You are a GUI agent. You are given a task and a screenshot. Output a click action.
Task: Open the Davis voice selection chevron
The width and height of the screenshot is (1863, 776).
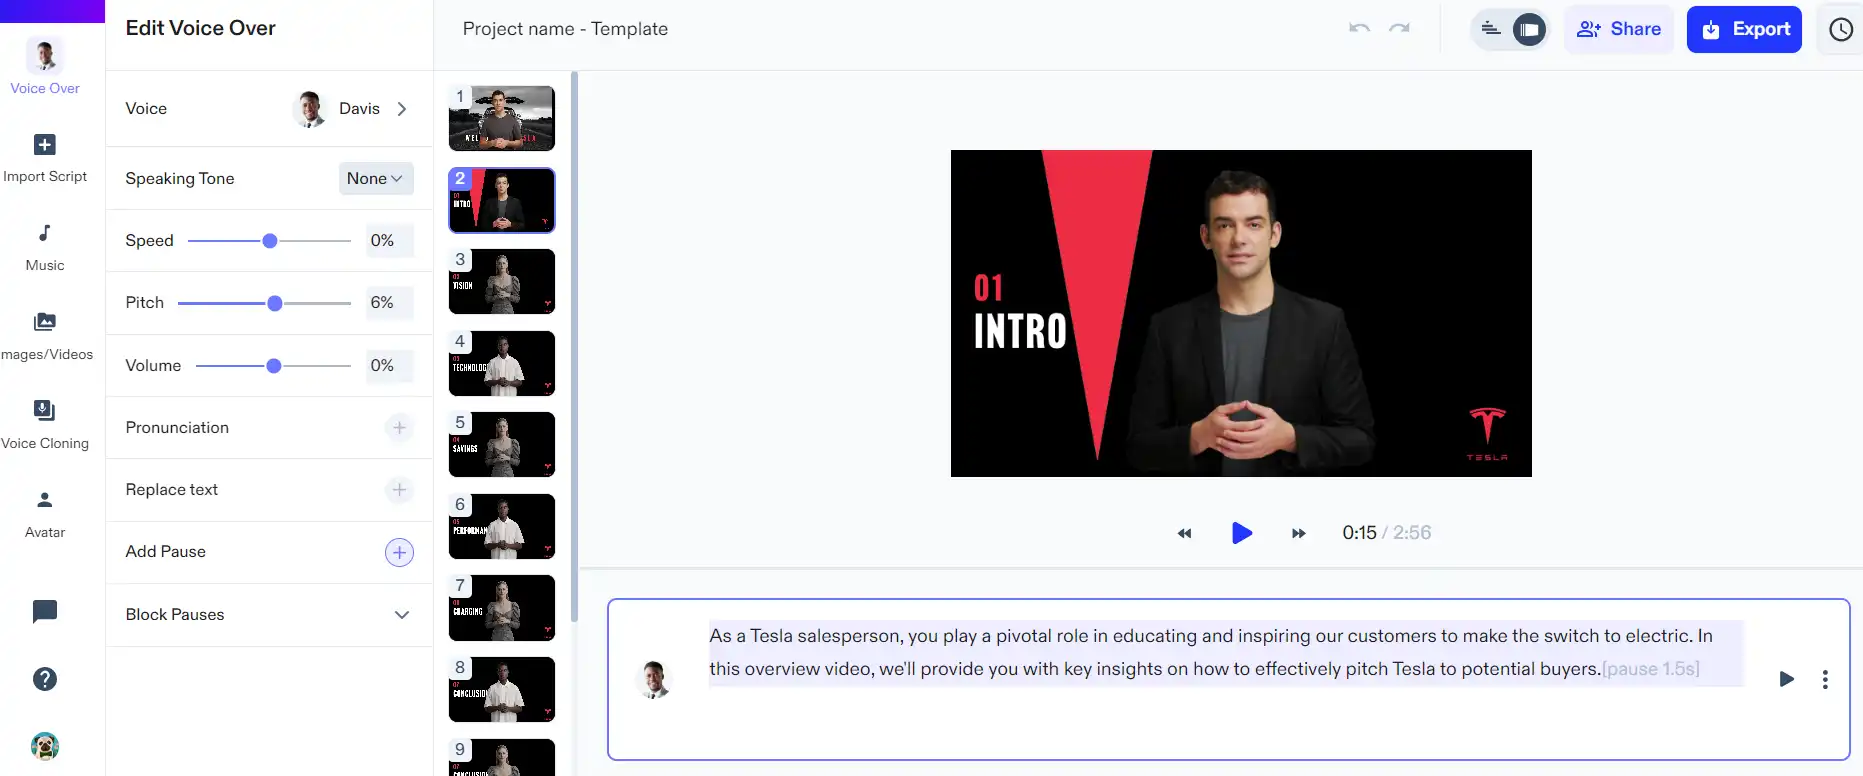pyautogui.click(x=402, y=109)
